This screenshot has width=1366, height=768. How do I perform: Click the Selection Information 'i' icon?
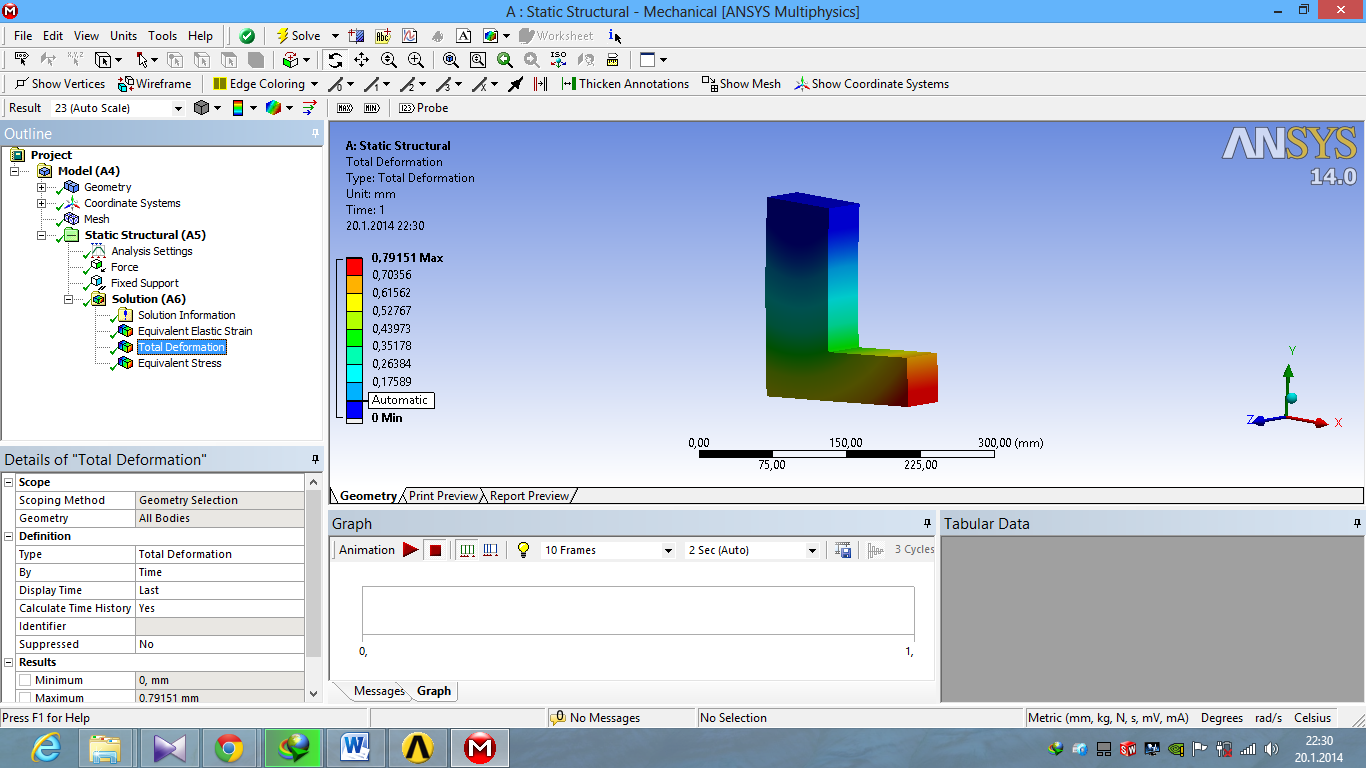point(613,36)
